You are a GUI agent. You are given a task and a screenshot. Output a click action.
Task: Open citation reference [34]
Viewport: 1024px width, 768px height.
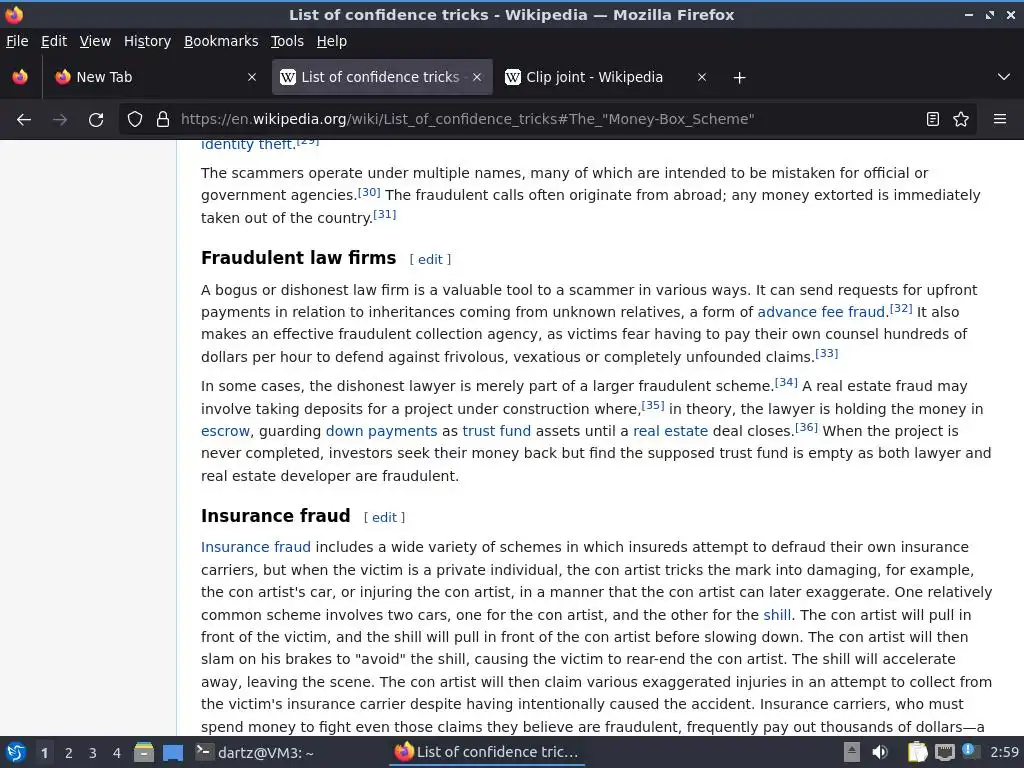pos(786,382)
